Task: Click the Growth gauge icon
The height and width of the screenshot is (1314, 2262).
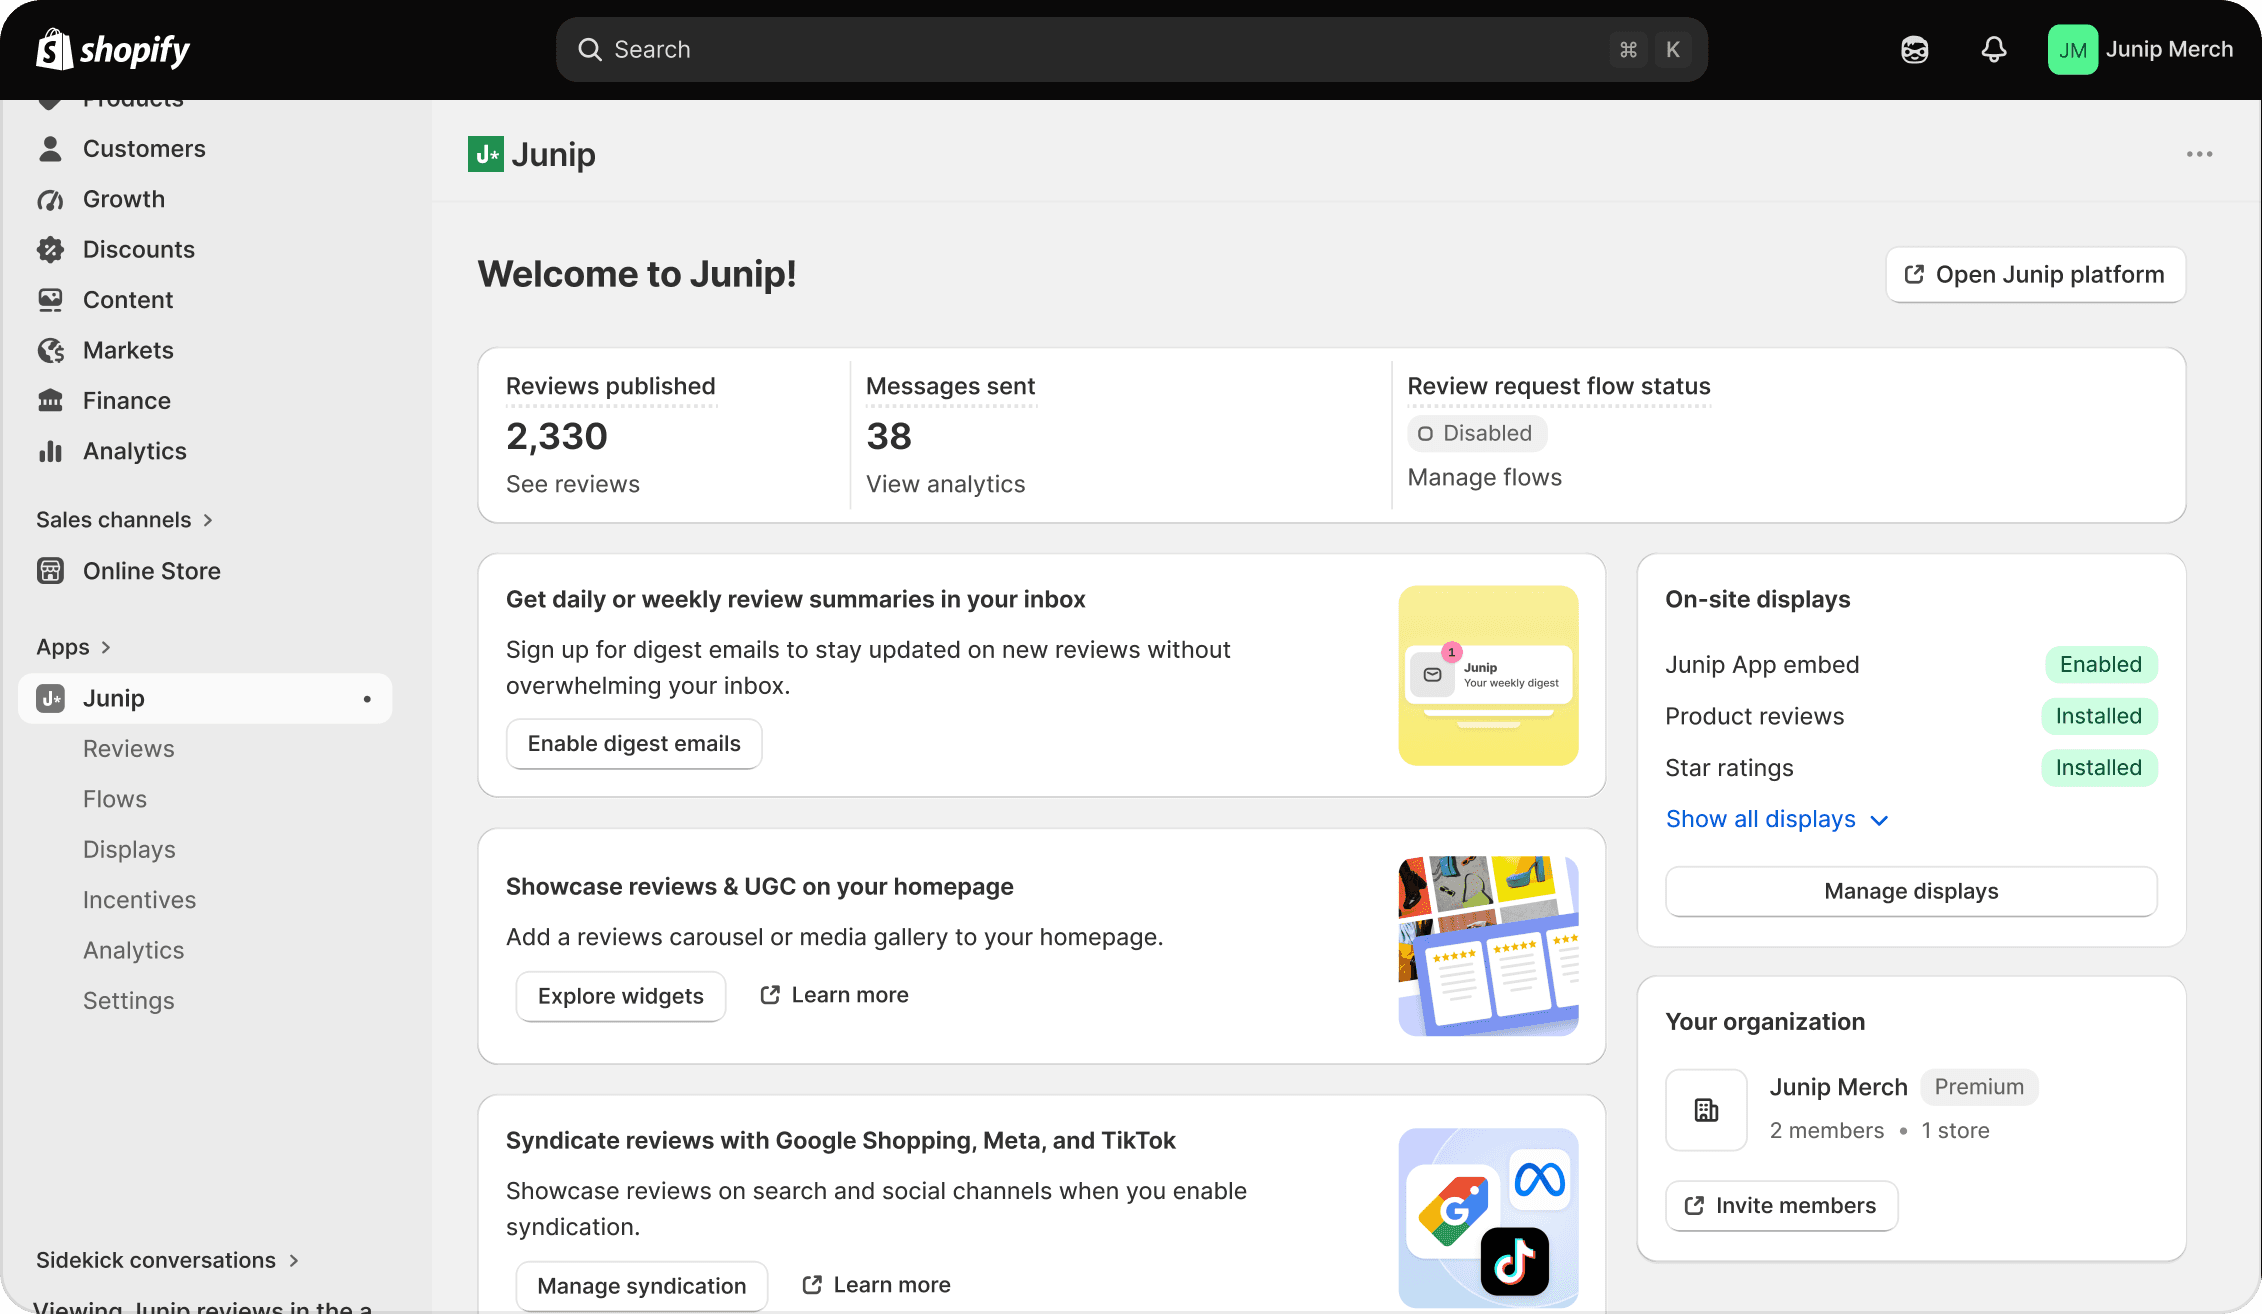Action: point(50,199)
